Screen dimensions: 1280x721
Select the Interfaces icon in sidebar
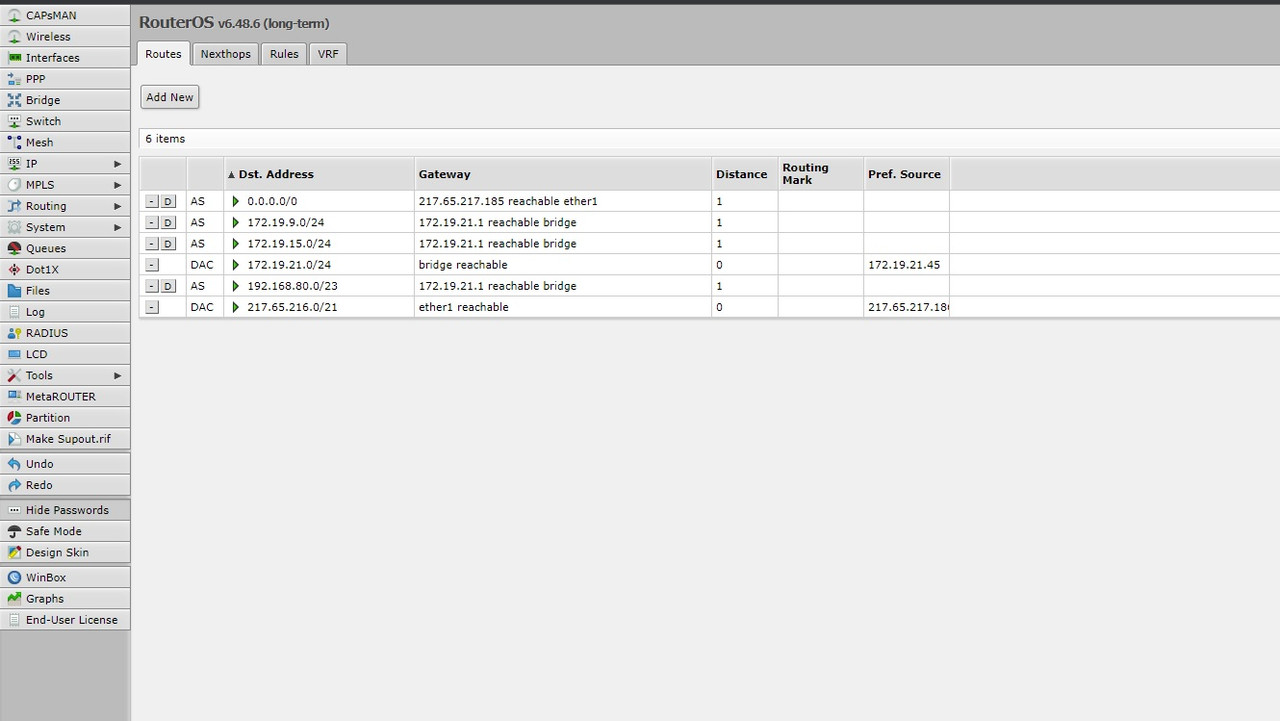point(14,58)
